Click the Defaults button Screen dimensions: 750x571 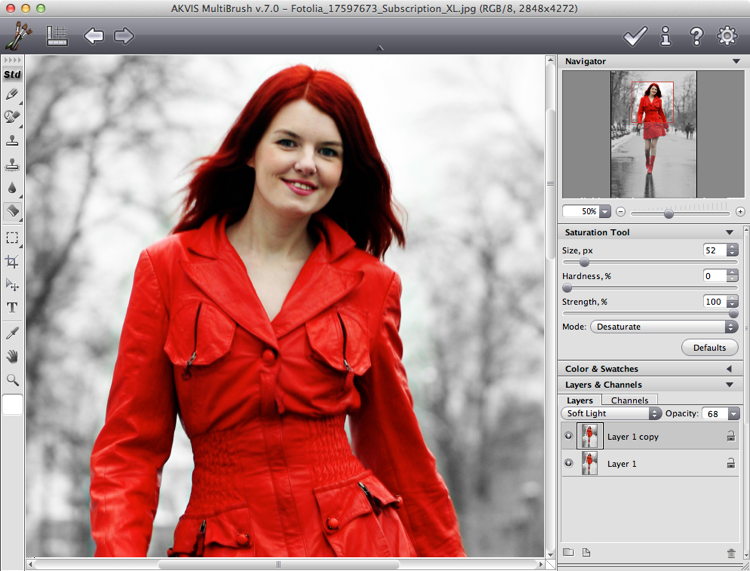click(710, 348)
